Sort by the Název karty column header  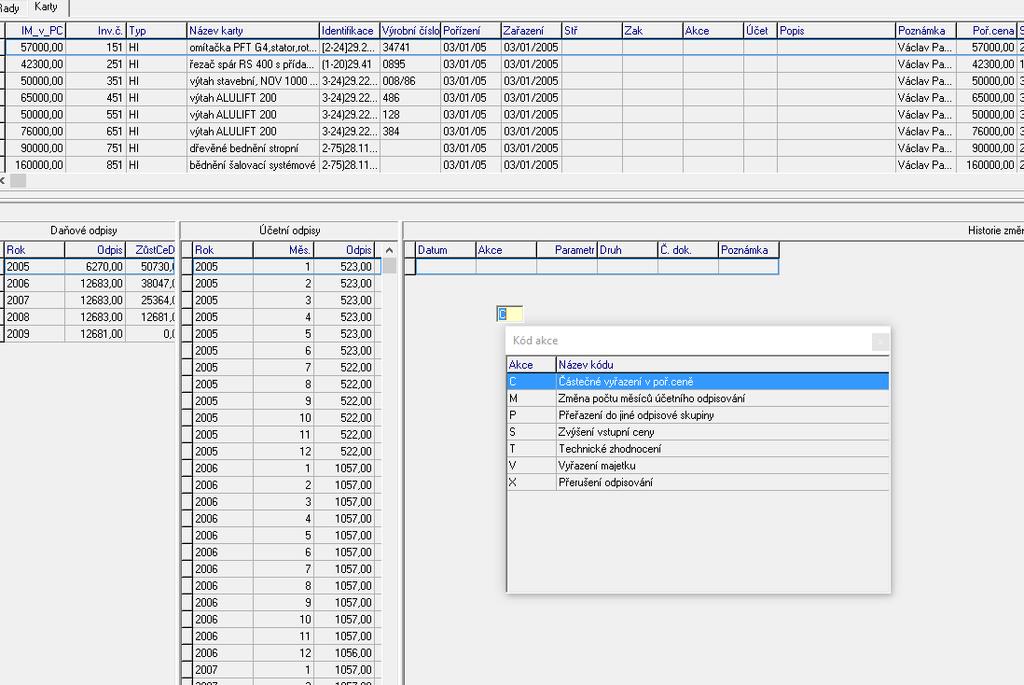pos(253,31)
